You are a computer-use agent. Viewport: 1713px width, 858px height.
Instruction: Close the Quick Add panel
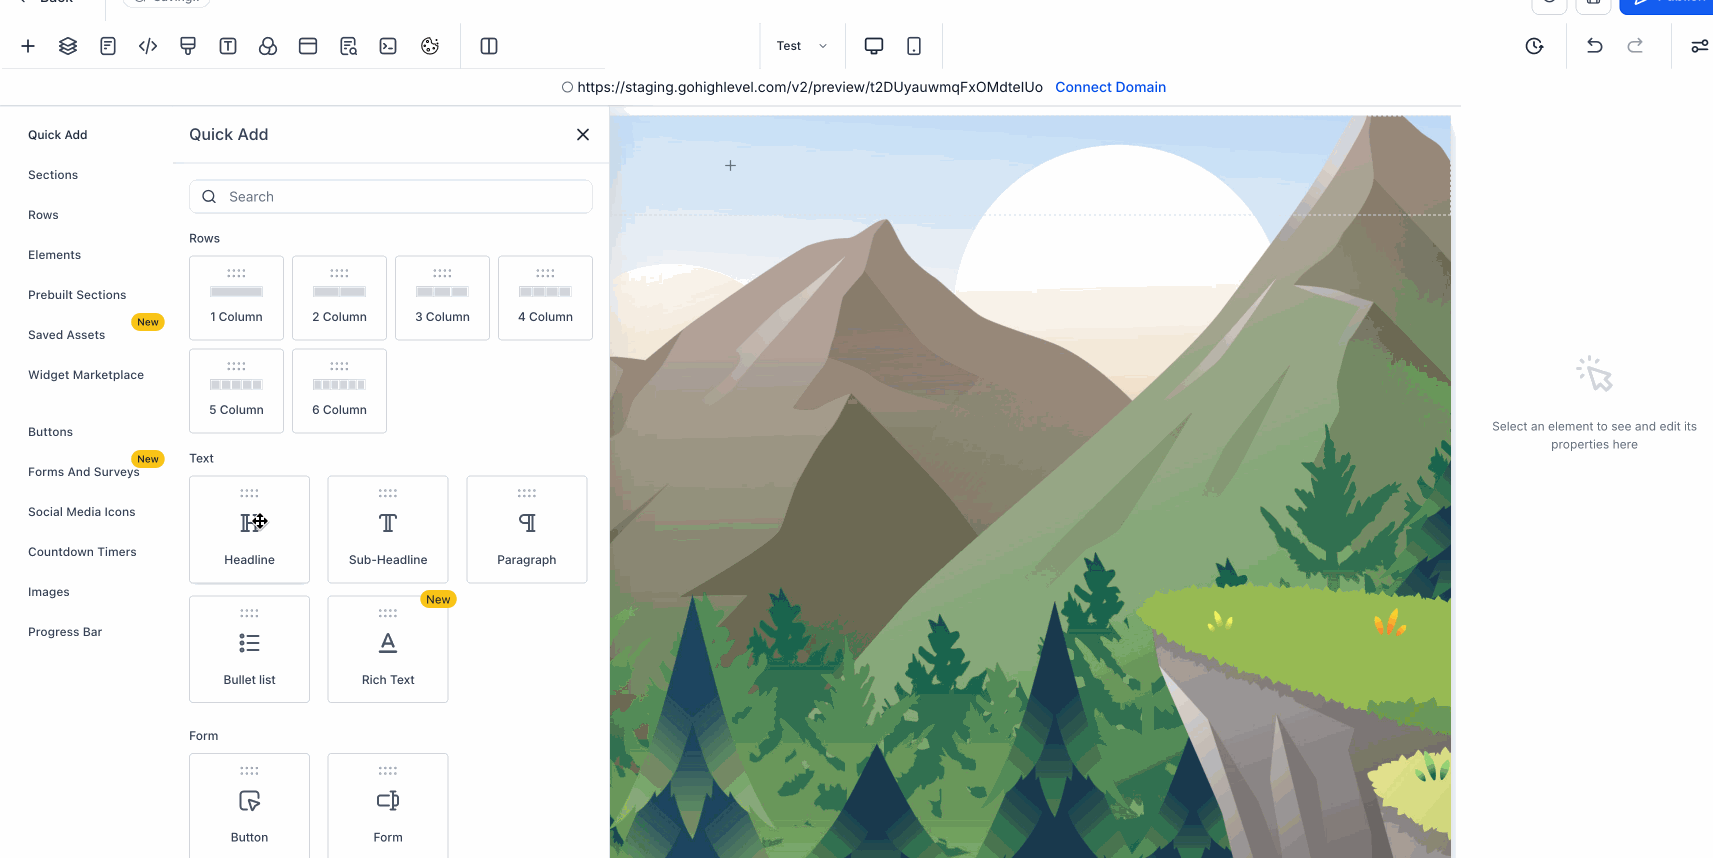[583, 135]
